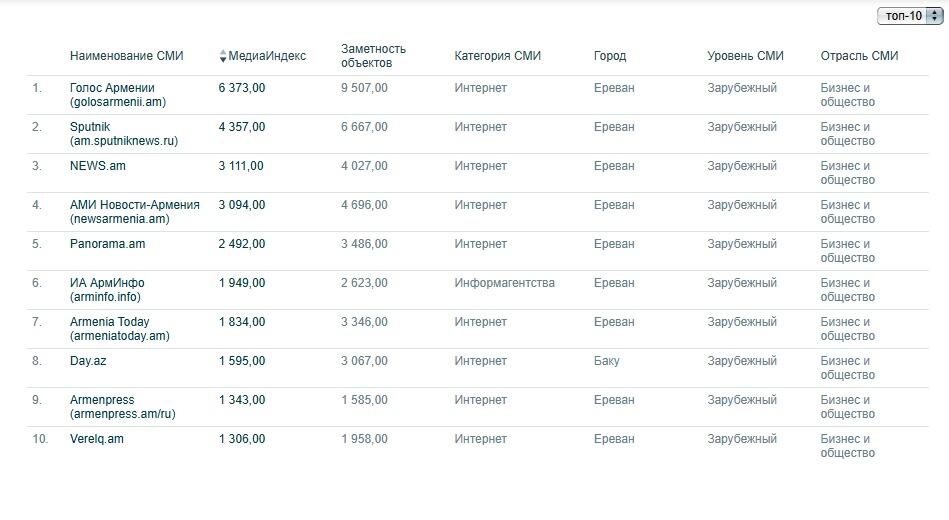This screenshot has height=520, width=949.
Task: Open the Panorama.am media entry
Action: [107, 244]
